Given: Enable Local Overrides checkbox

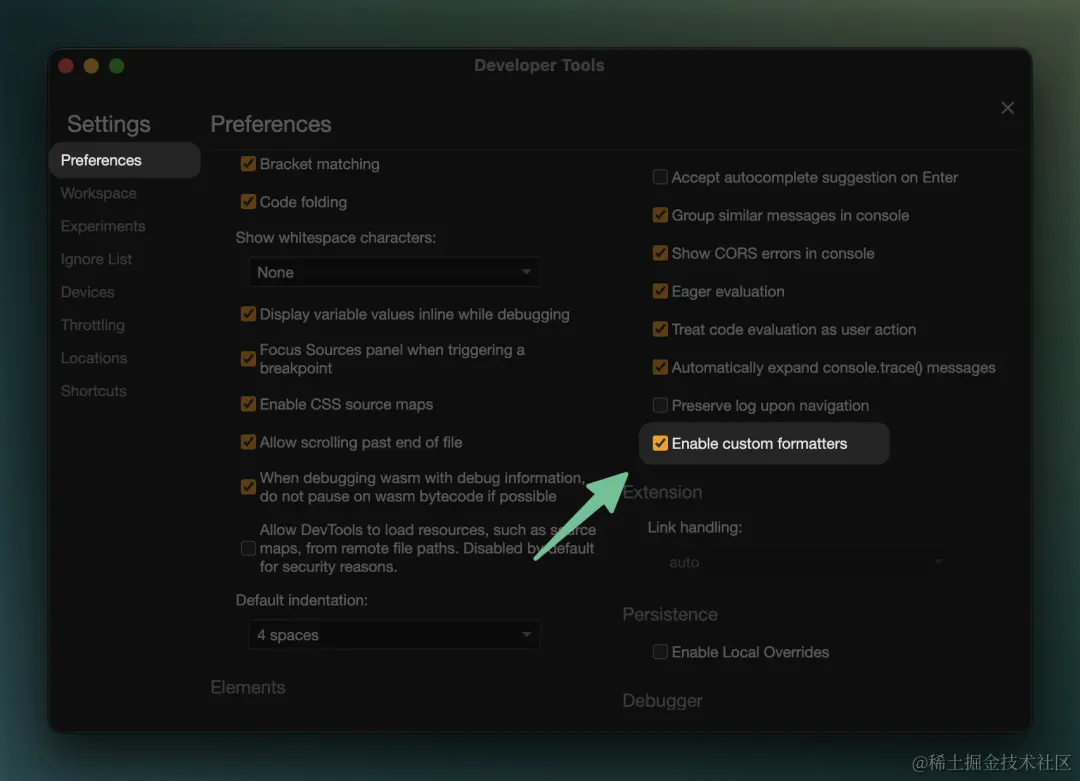Looking at the screenshot, I should [660, 652].
